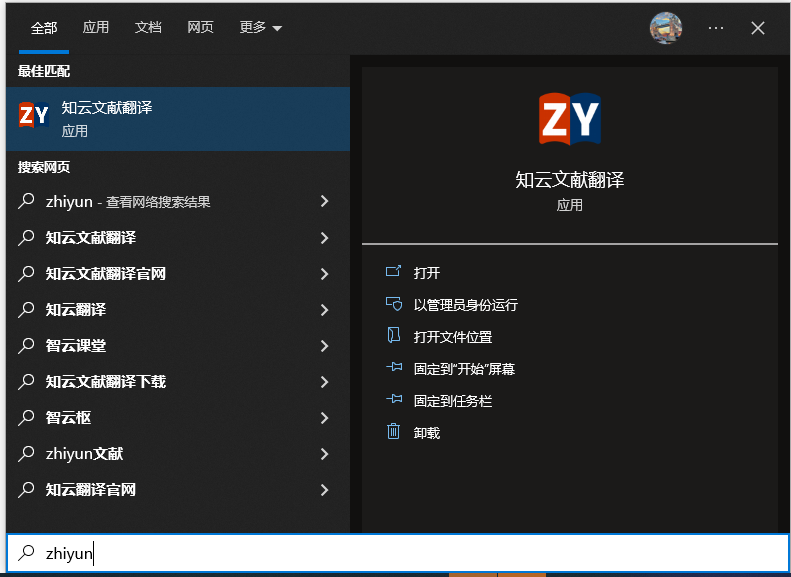Select 固定到任务栏 action
791x577 pixels.
tap(453, 401)
